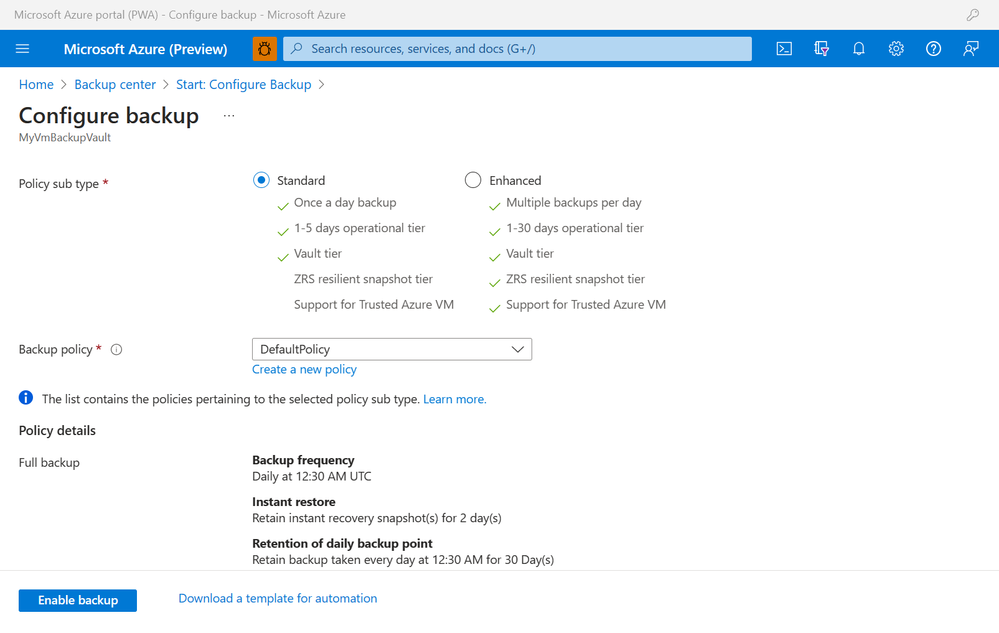The image size is (999, 633).
Task: Click the orange preview bug icon
Action: coord(264,48)
